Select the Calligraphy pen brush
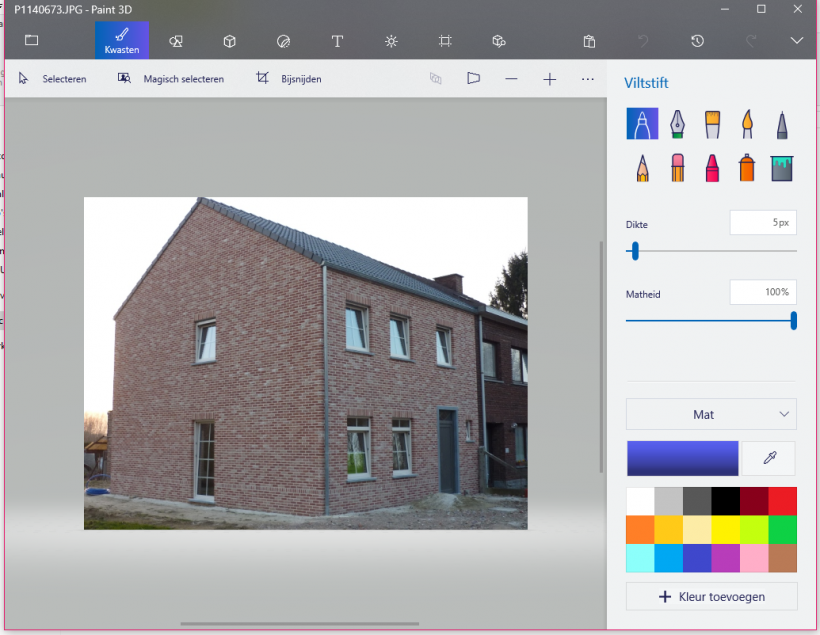820x635 pixels. pos(677,124)
